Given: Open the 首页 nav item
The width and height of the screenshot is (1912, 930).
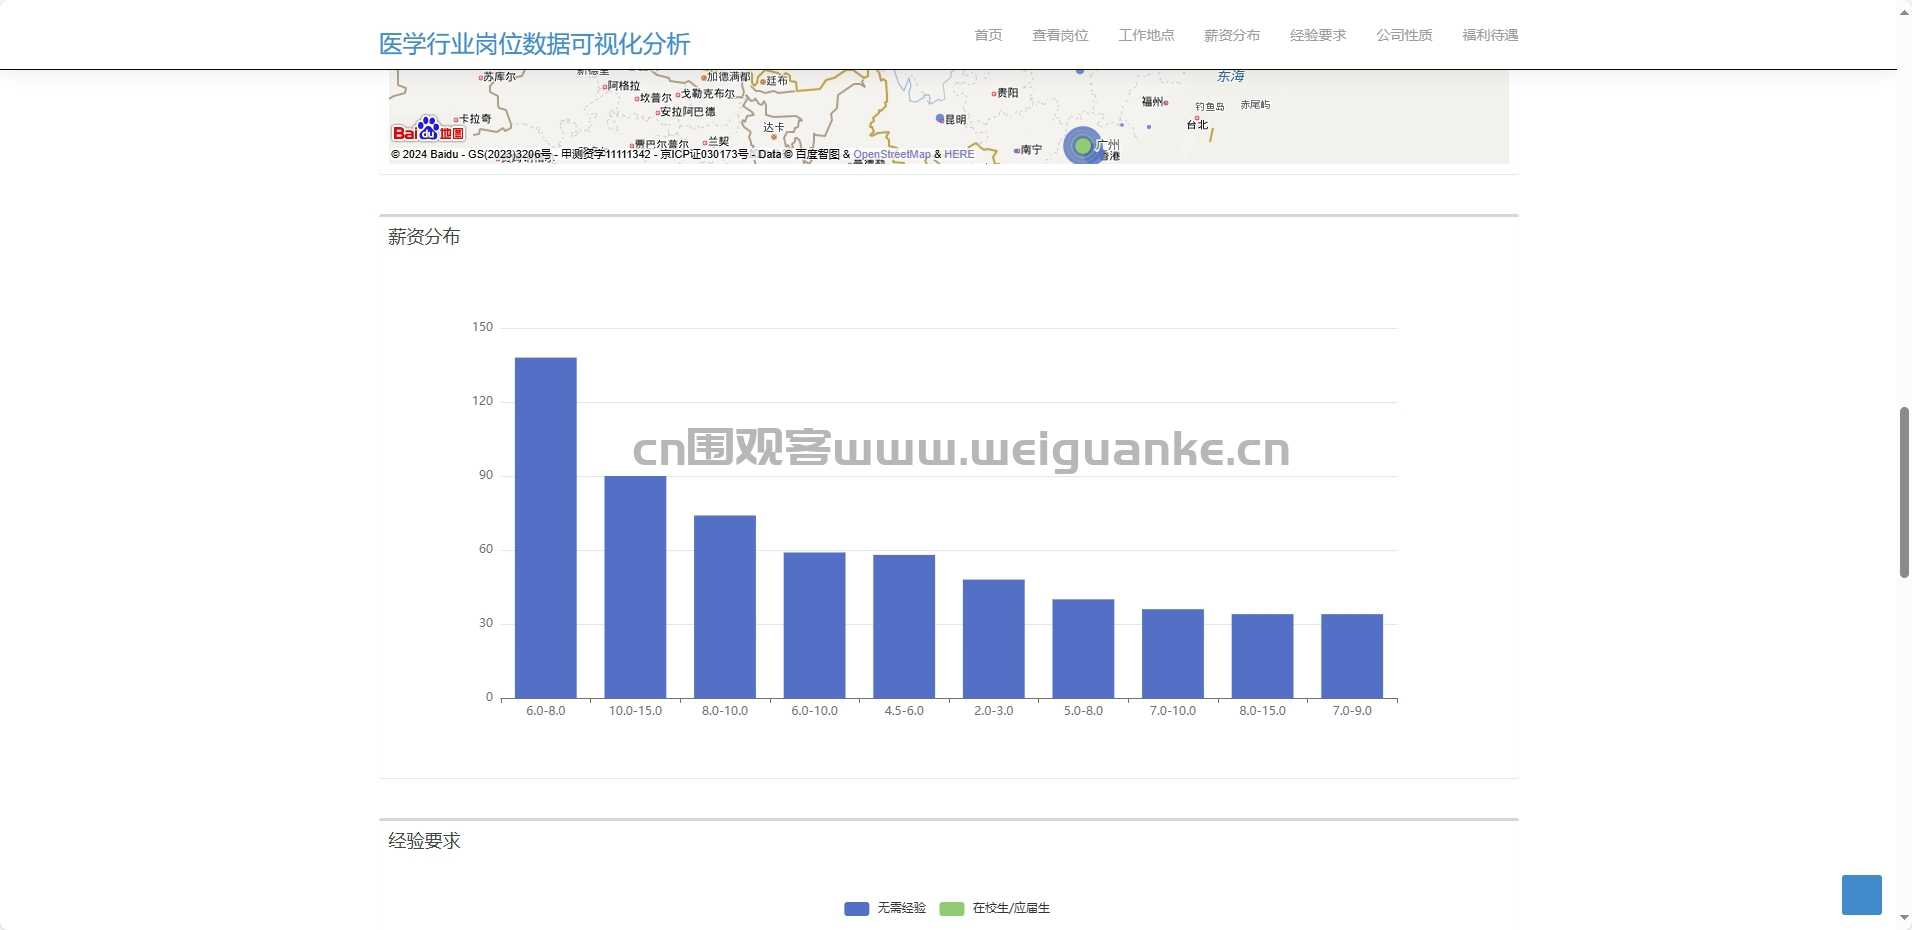Looking at the screenshot, I should (x=988, y=35).
